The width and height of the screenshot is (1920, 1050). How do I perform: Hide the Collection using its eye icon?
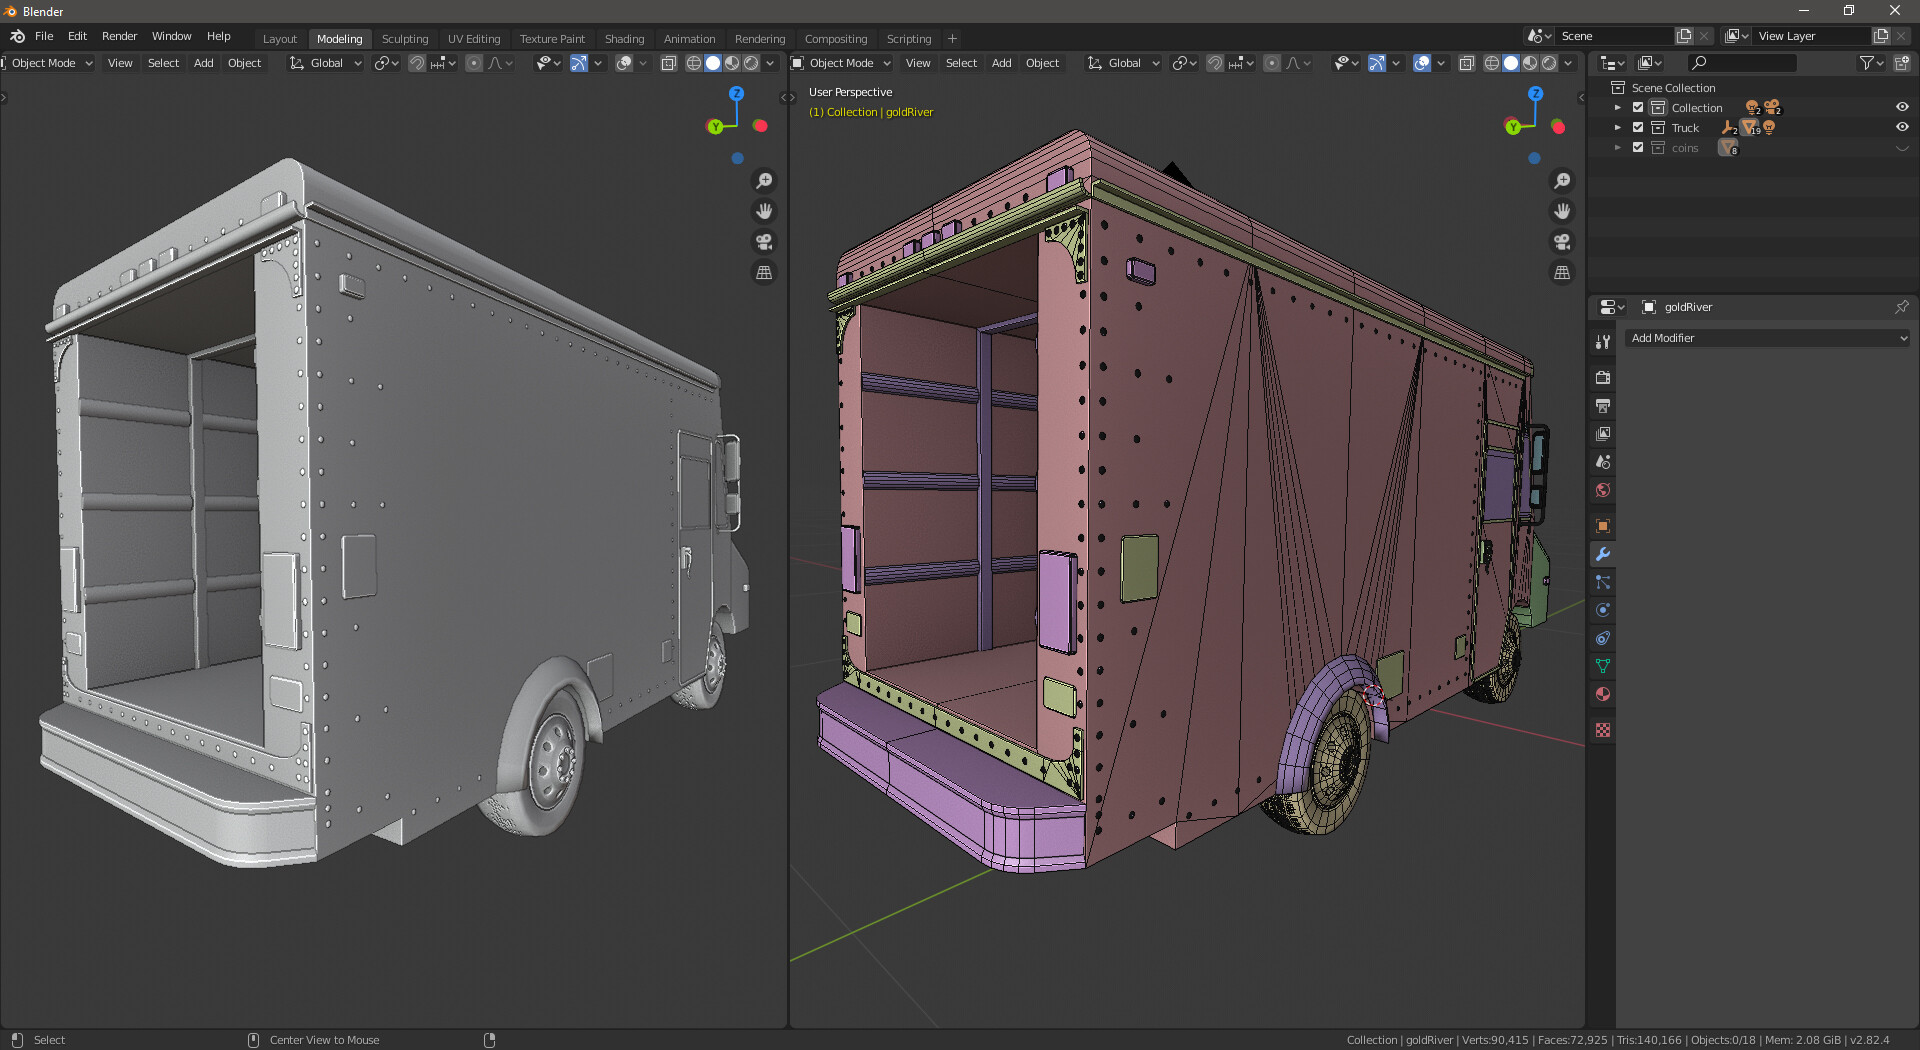coord(1902,107)
